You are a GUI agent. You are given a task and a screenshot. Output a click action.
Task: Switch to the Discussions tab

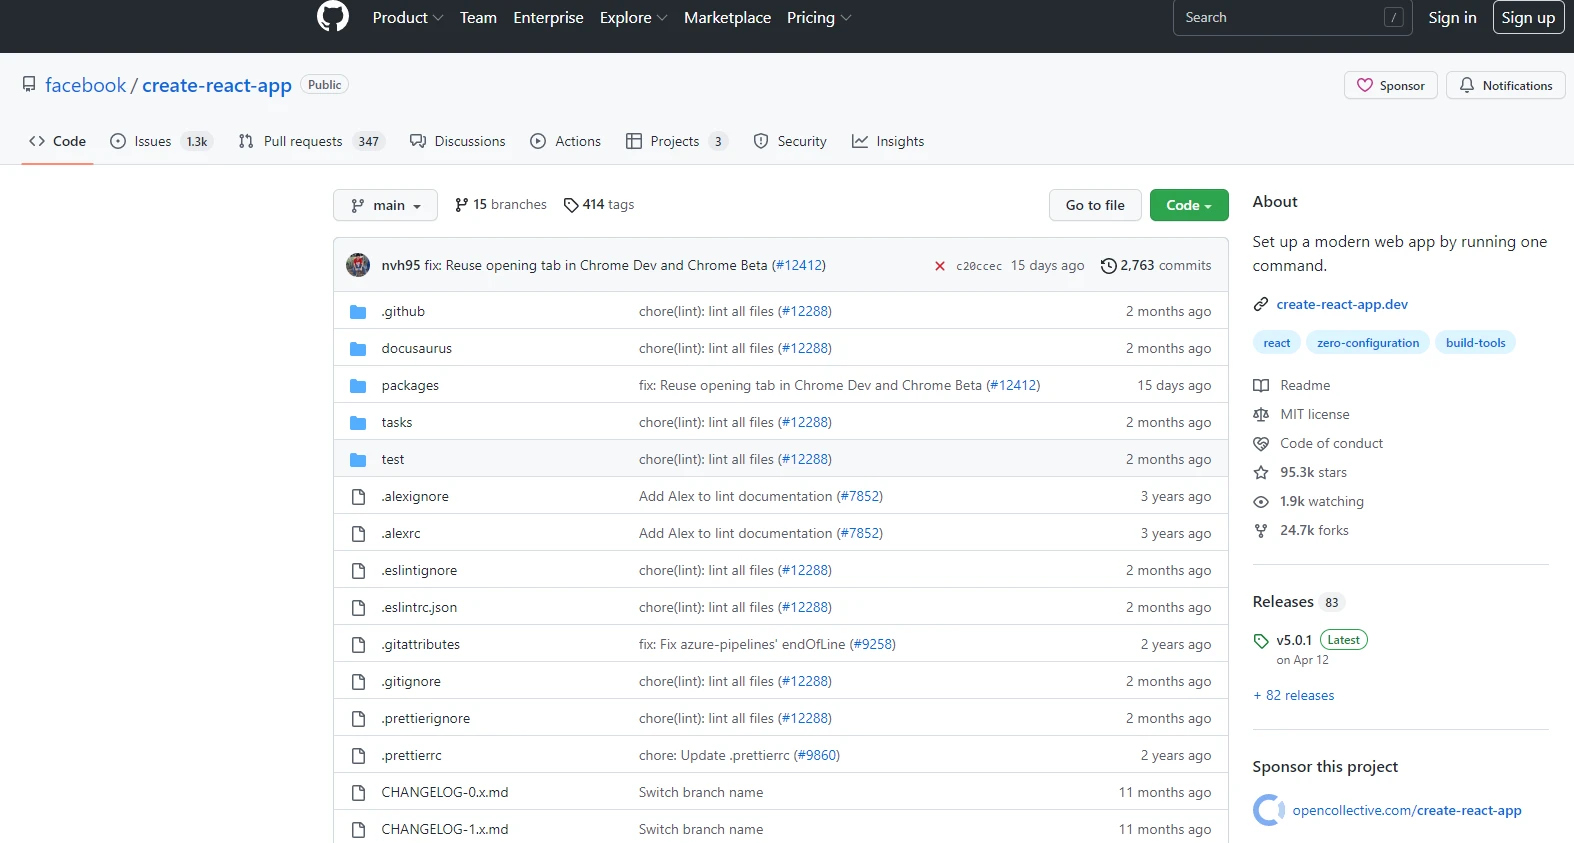tap(457, 141)
